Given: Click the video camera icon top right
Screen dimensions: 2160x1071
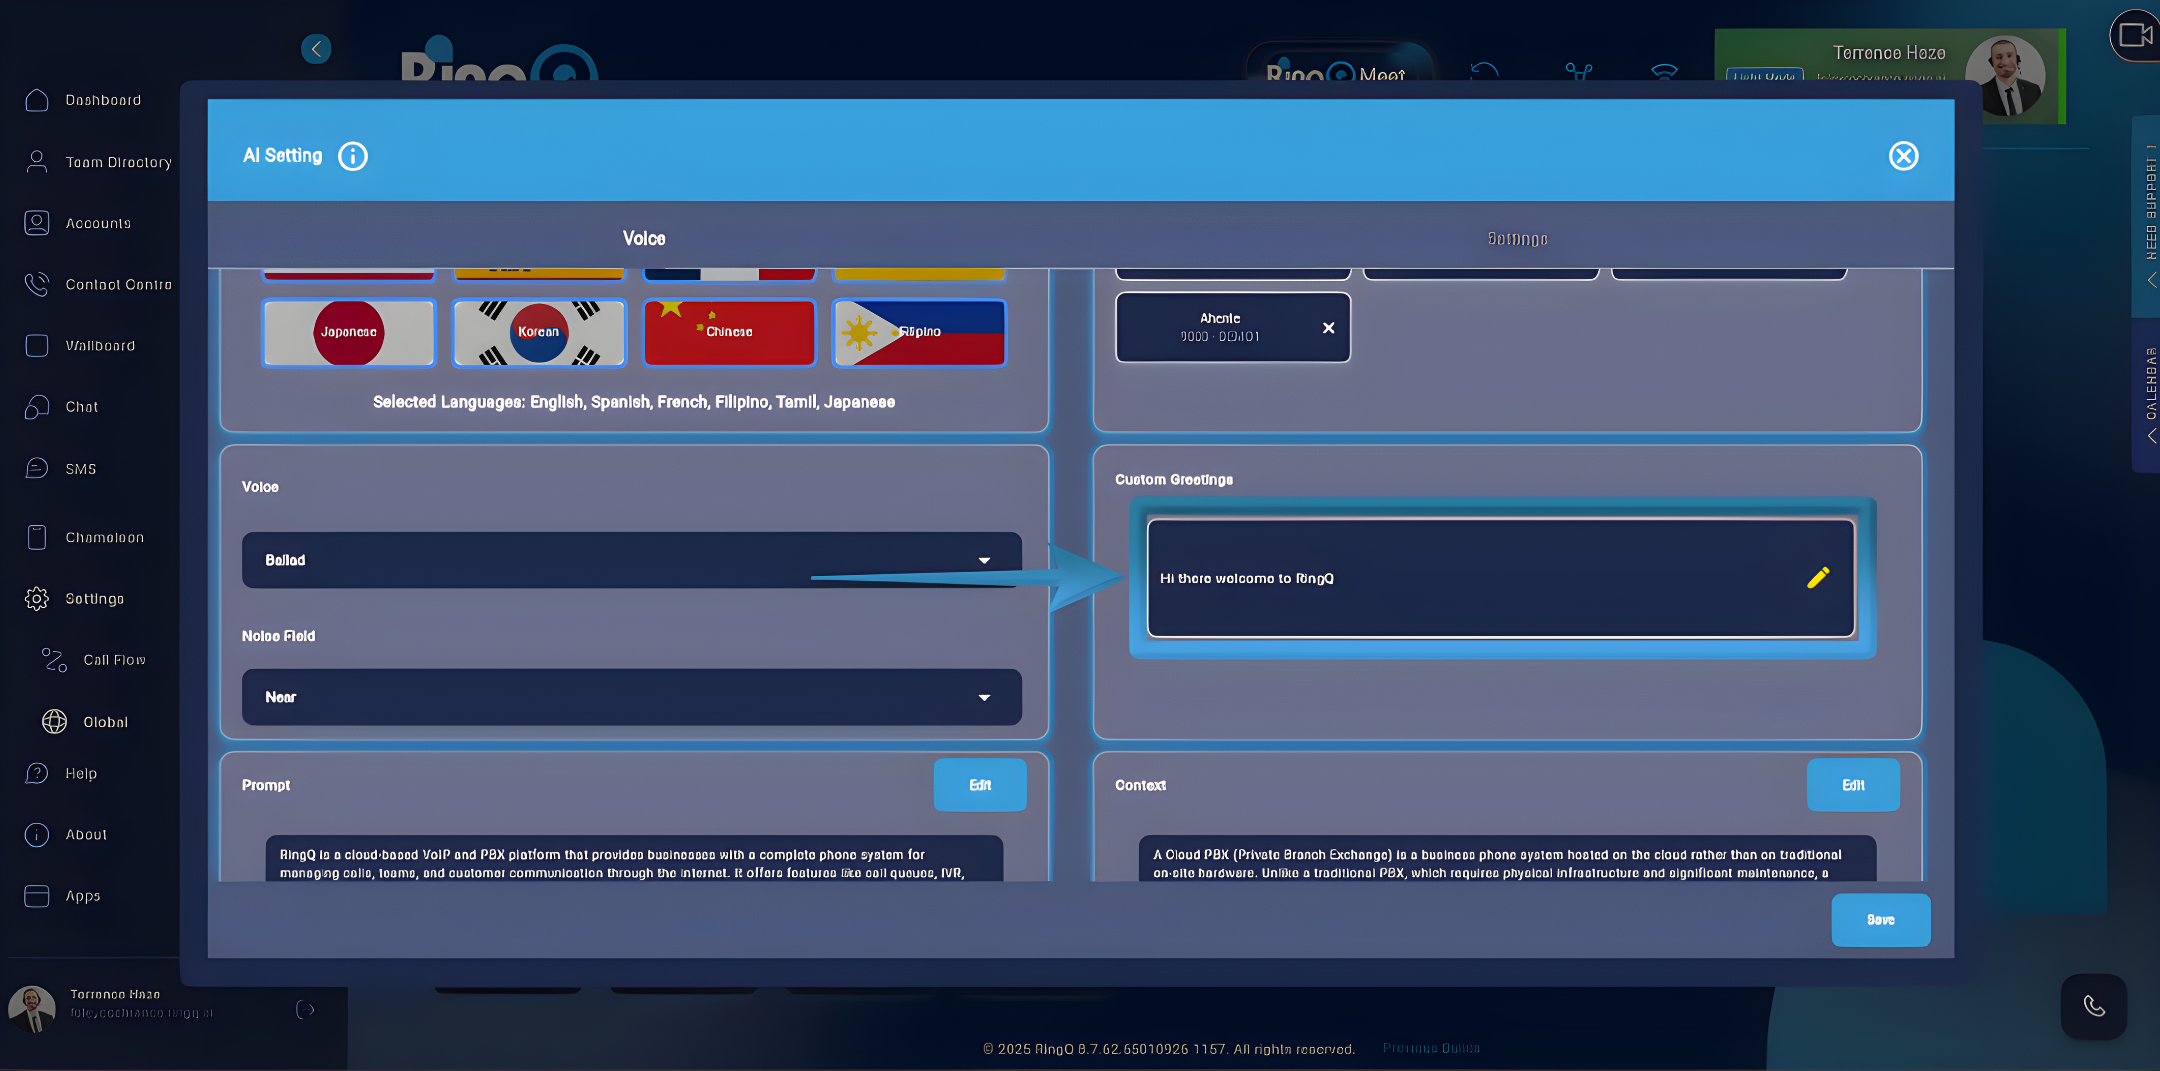Looking at the screenshot, I should 2136,35.
